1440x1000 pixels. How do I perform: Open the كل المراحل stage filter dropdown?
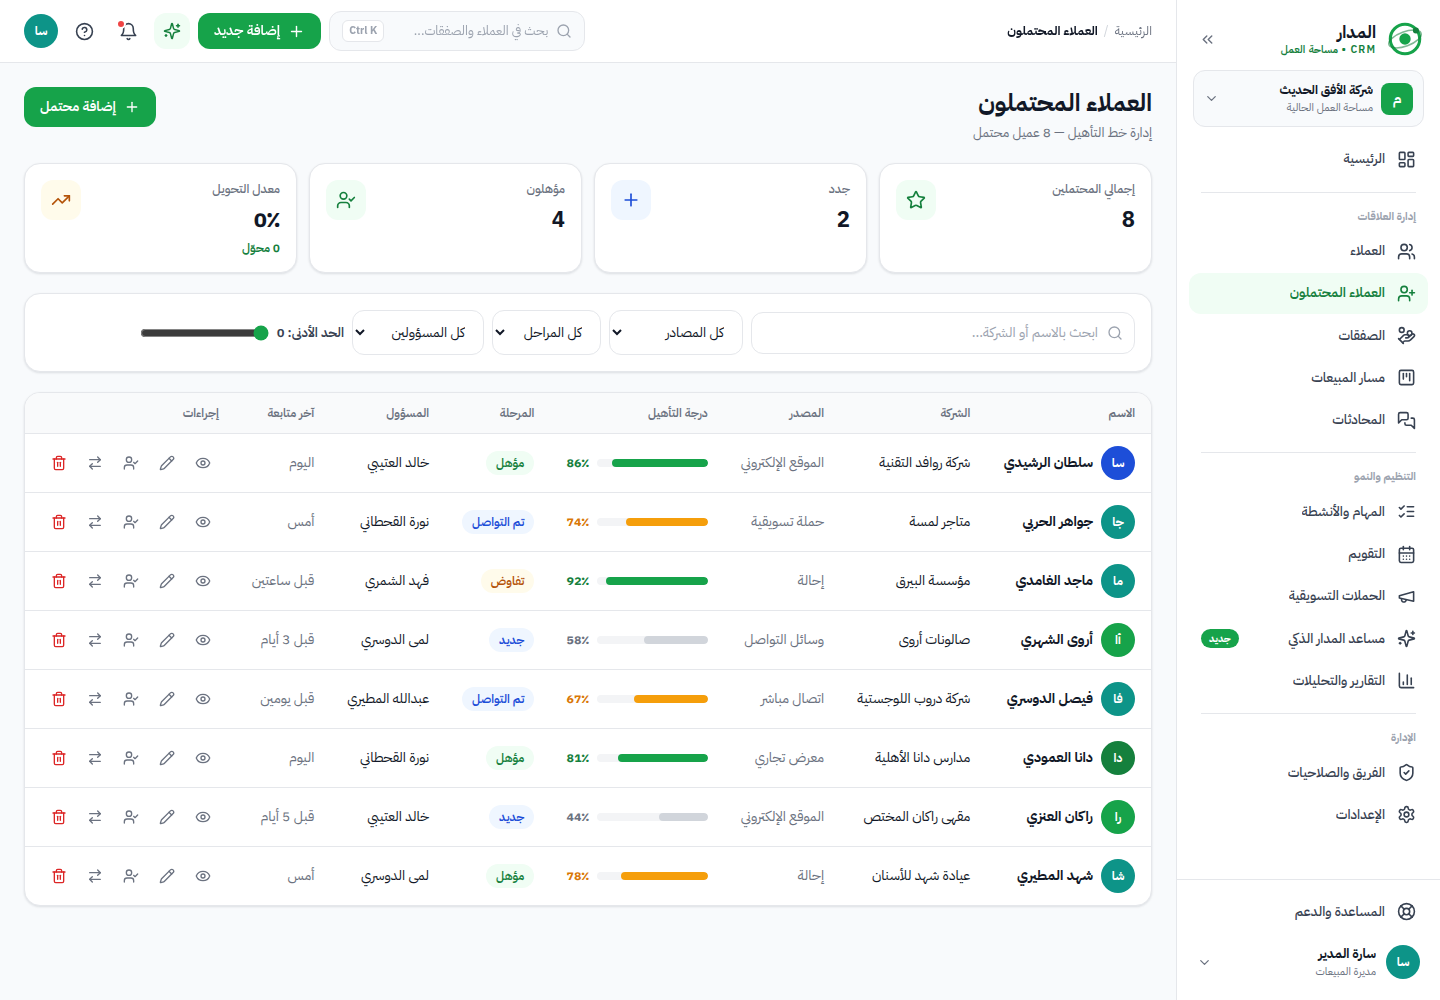(x=547, y=333)
